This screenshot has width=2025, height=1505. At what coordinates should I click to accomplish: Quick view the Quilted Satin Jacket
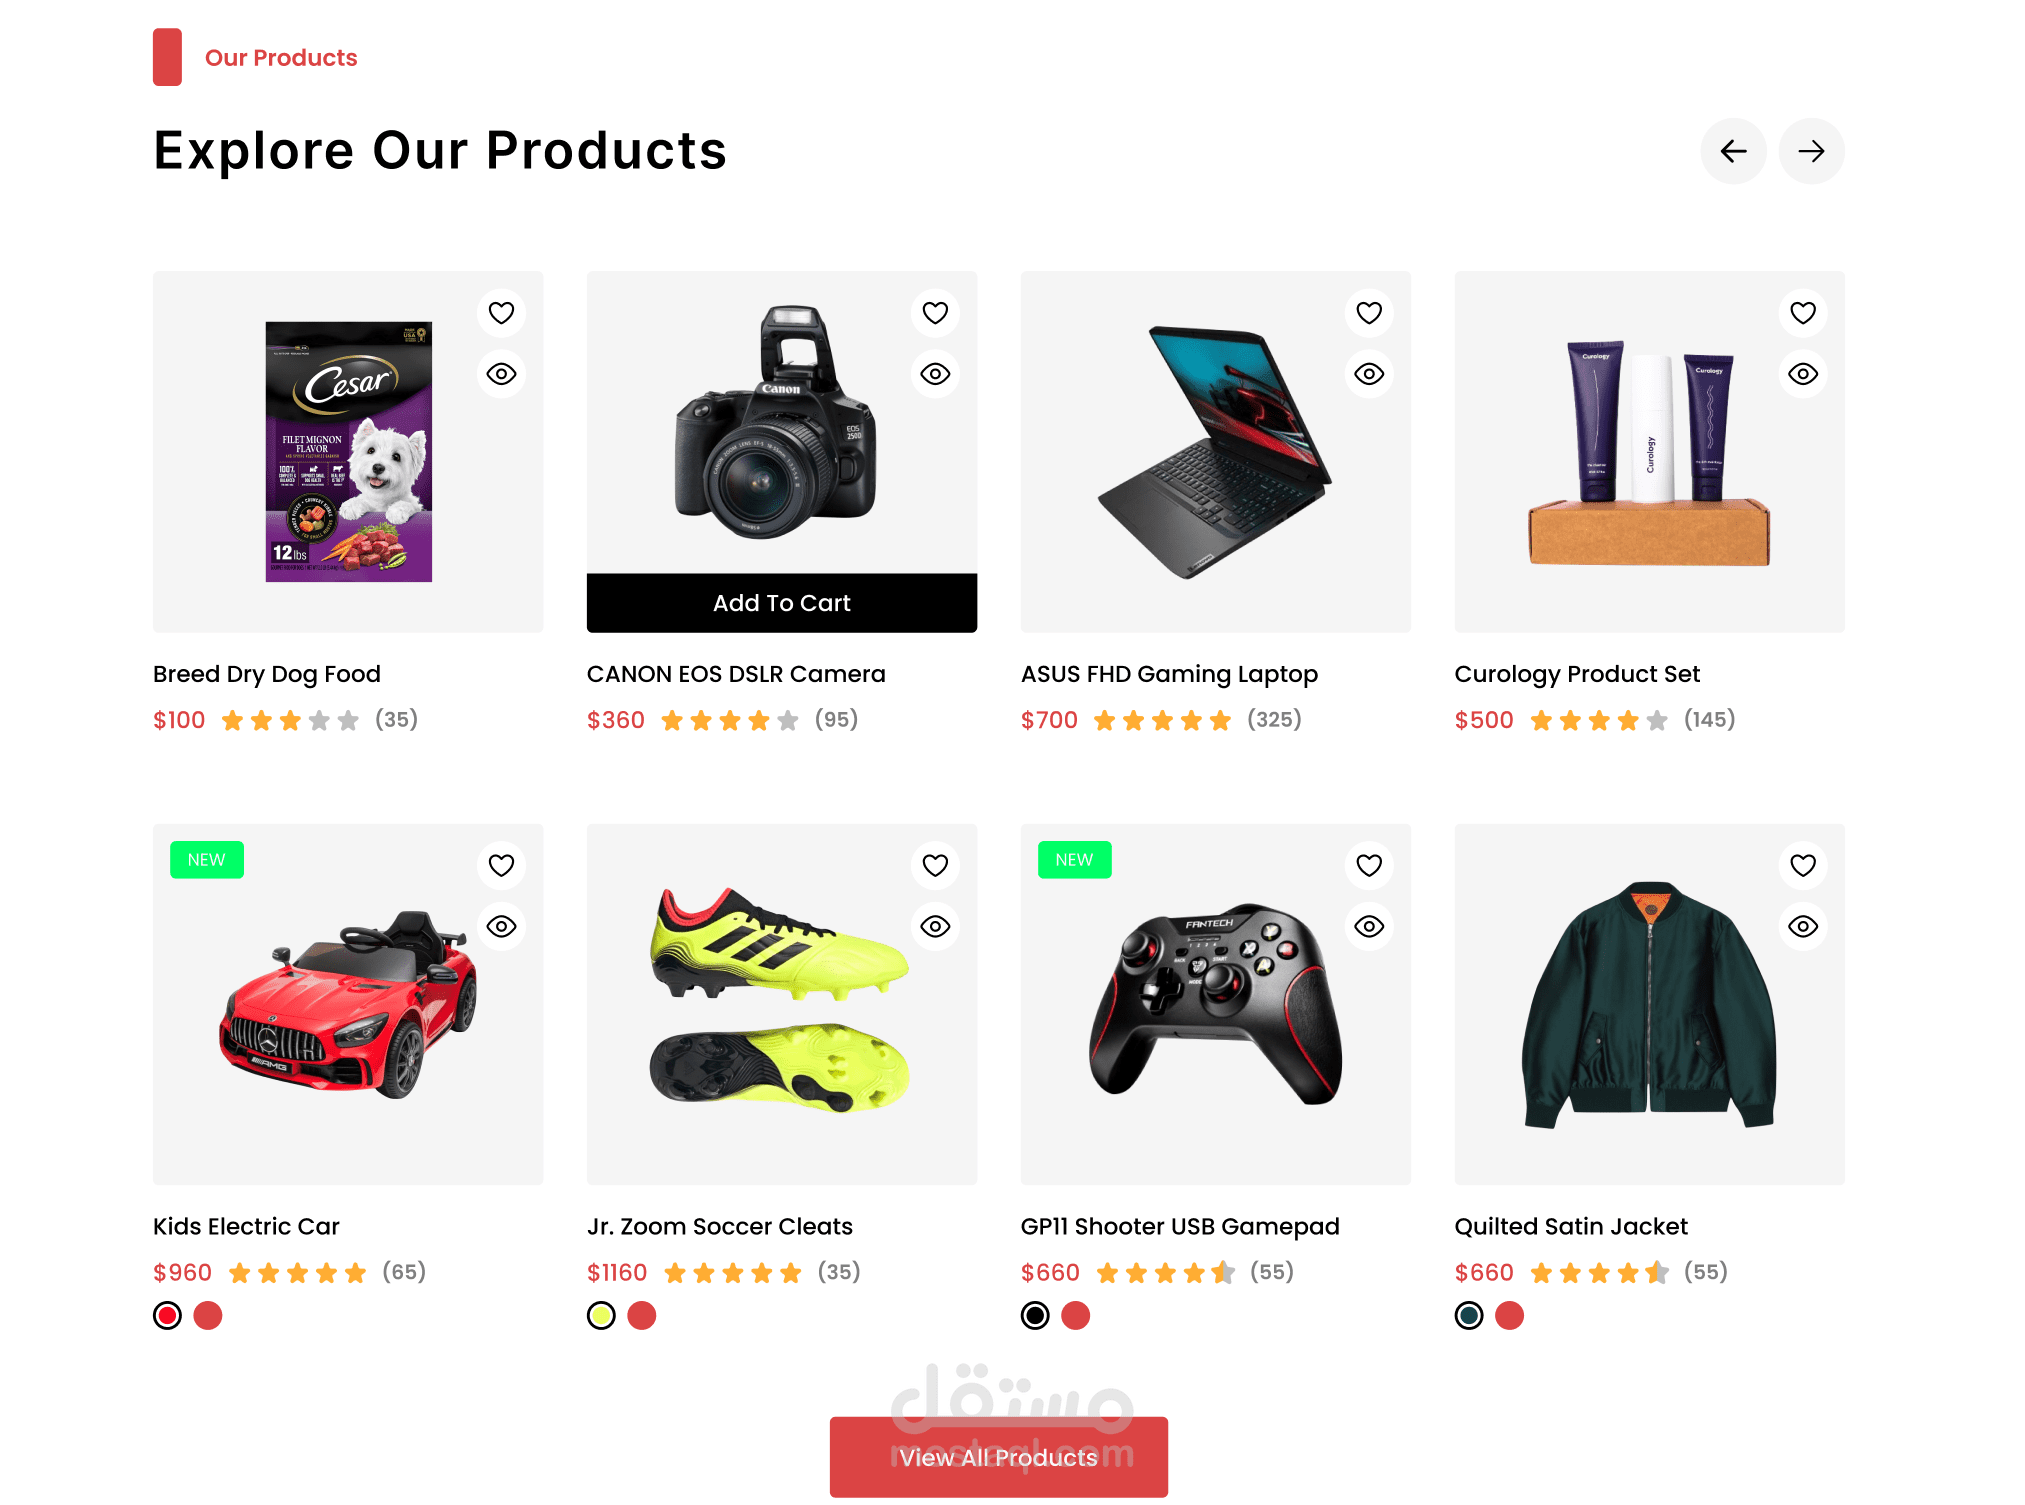pyautogui.click(x=1803, y=926)
